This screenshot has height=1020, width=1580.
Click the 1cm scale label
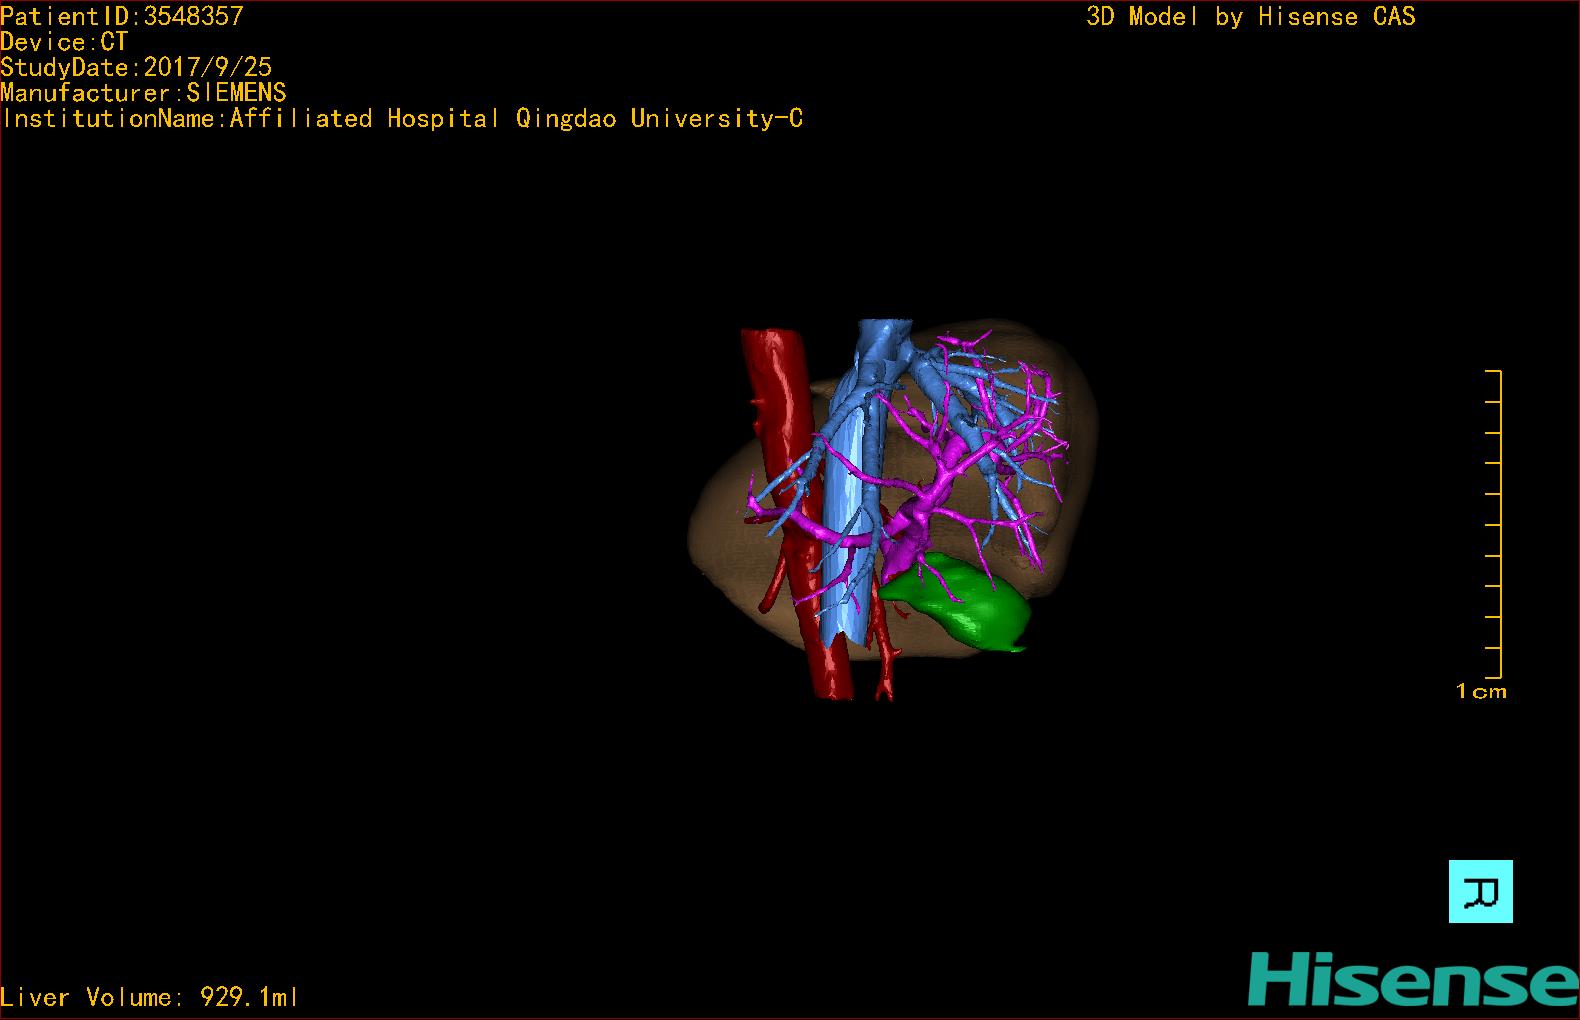pyautogui.click(x=1481, y=691)
